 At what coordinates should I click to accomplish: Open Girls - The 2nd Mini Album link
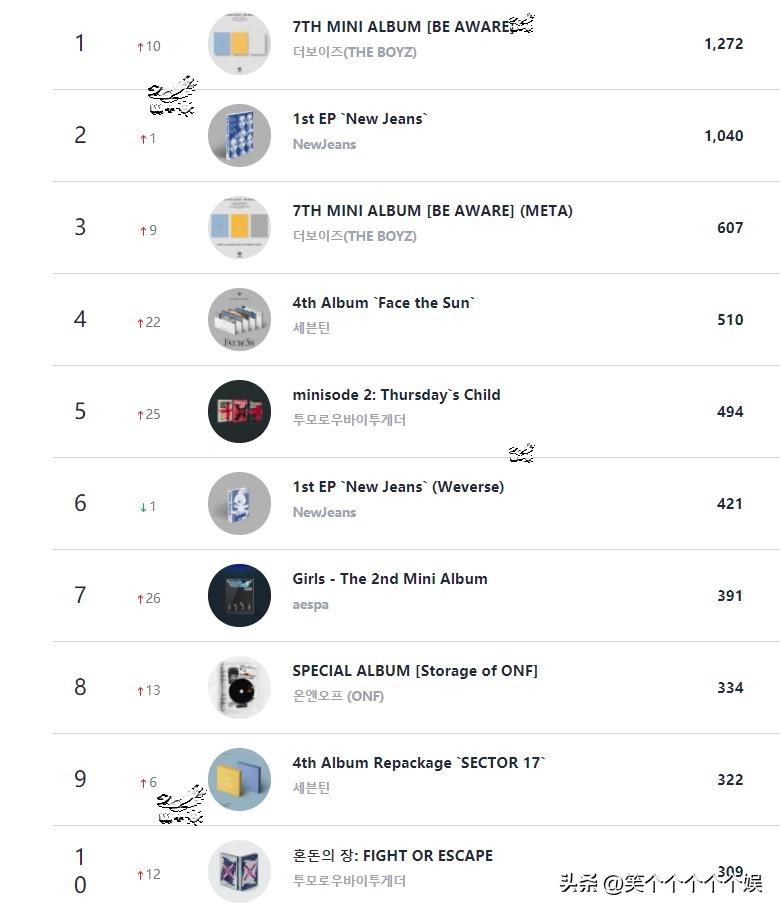[390, 579]
